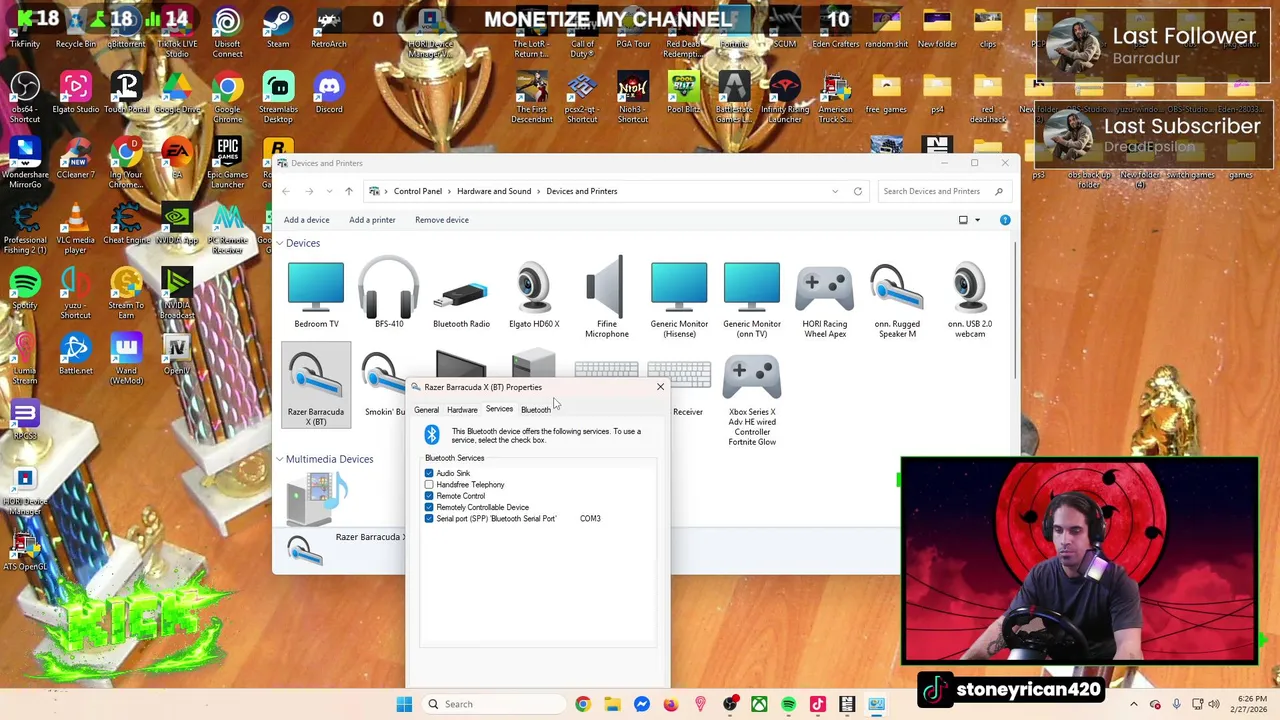Click the COM3 port value

590,519
